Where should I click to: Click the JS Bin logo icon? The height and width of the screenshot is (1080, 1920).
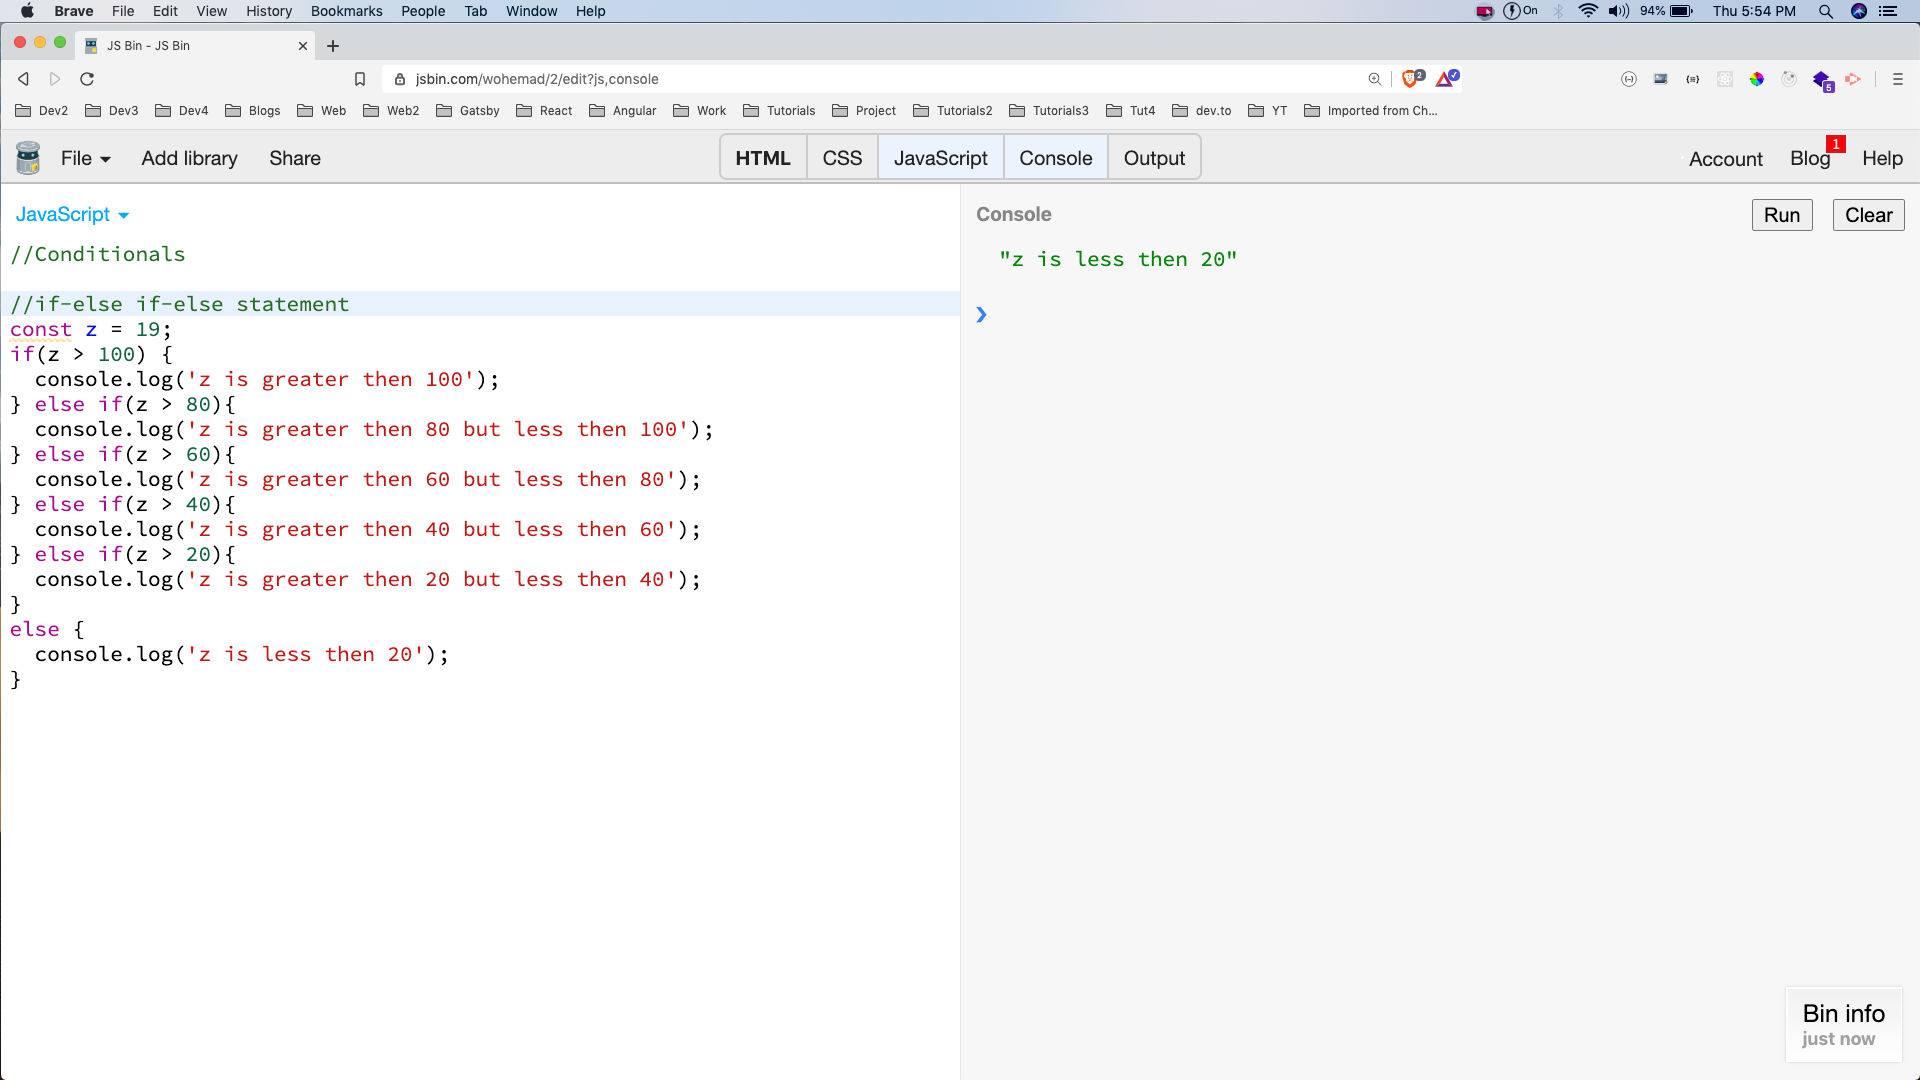(x=28, y=158)
